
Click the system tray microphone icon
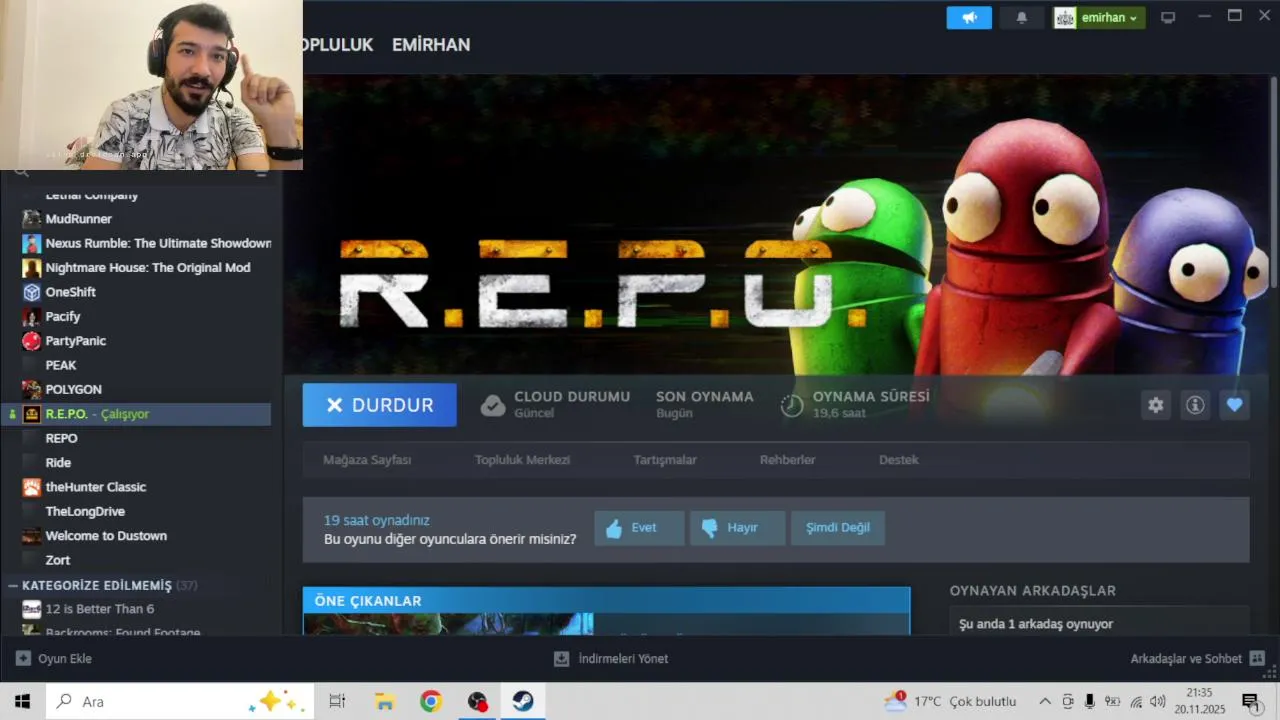tap(1089, 701)
